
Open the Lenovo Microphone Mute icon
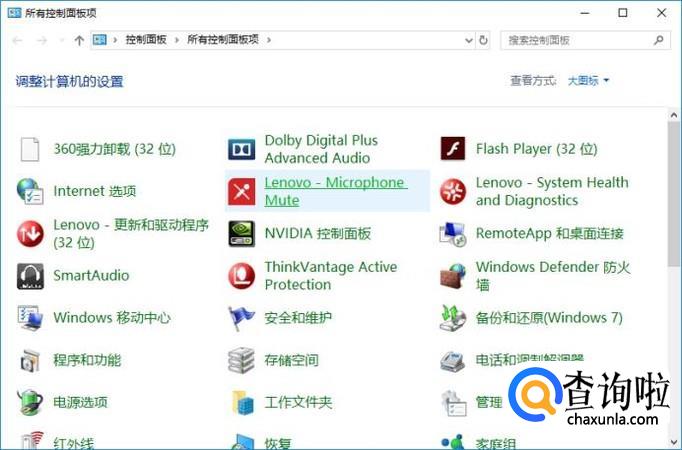(x=241, y=191)
